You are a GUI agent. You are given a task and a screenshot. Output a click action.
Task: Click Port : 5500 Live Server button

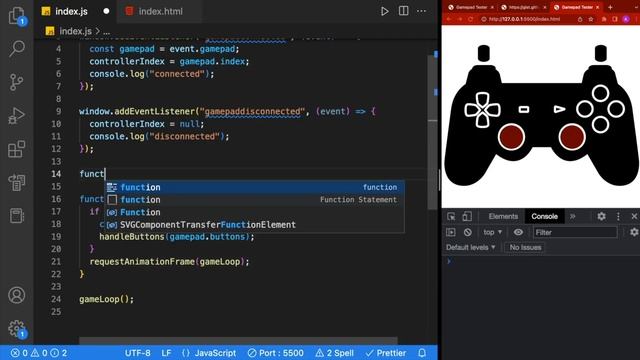276,353
